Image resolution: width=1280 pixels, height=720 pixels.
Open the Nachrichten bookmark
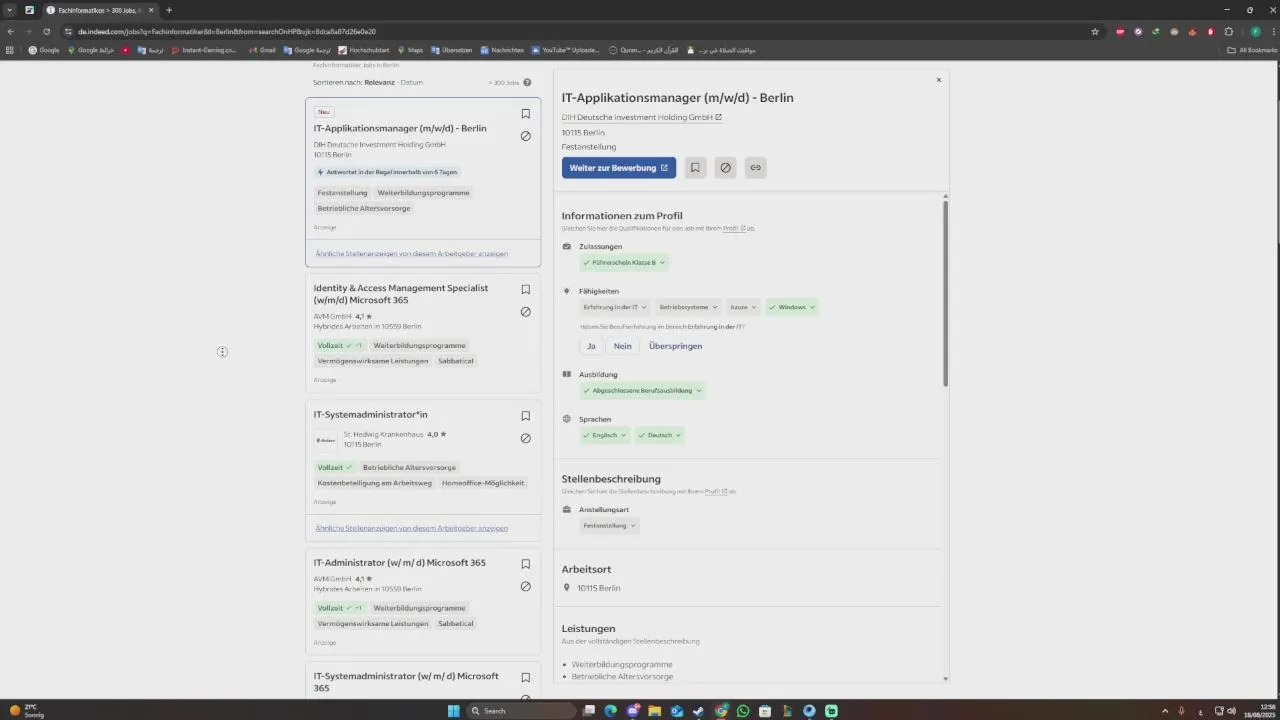tap(502, 50)
